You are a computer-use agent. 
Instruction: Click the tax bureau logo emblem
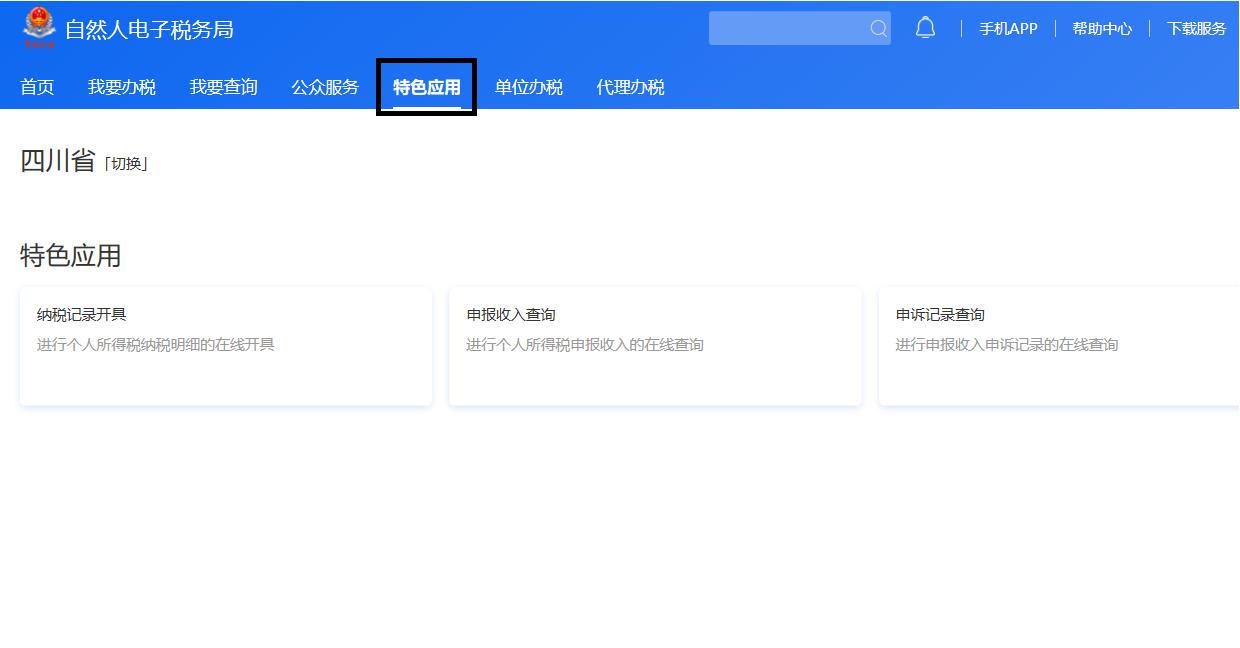[38, 26]
